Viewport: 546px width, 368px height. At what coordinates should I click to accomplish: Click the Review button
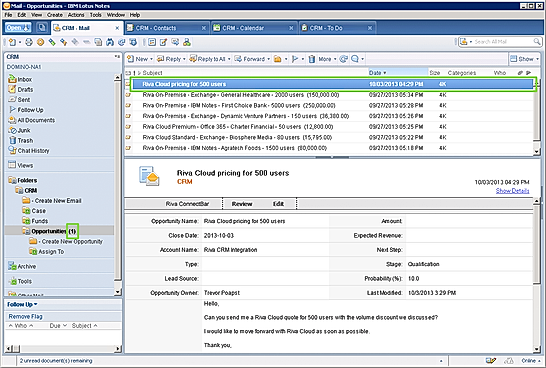242,204
